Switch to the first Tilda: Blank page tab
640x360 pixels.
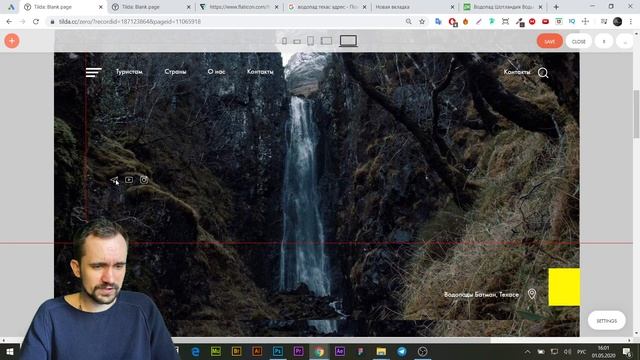63,7
